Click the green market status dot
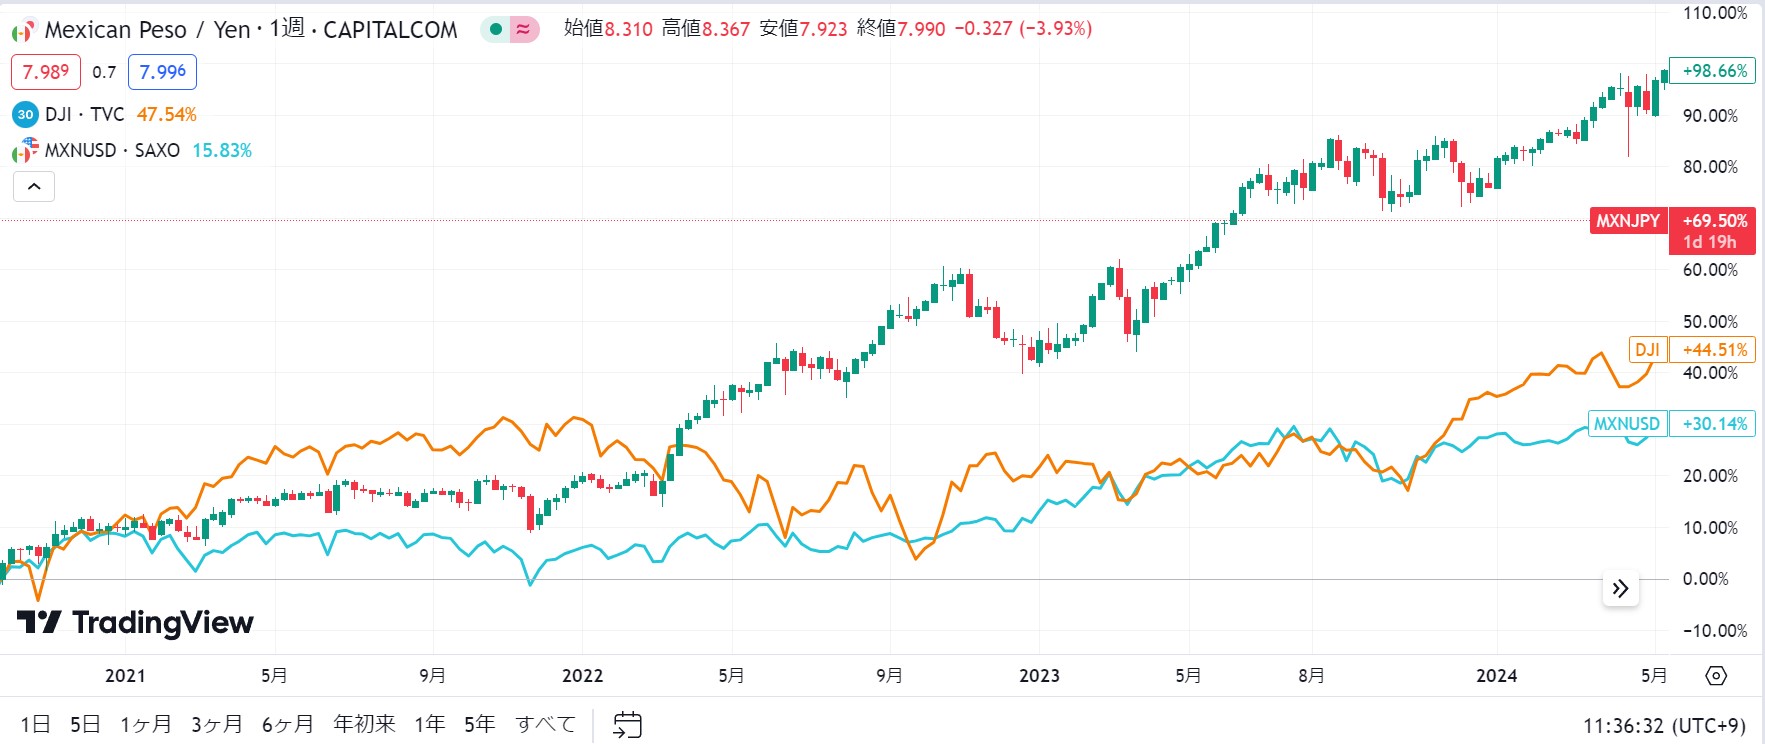 pyautogui.click(x=496, y=29)
